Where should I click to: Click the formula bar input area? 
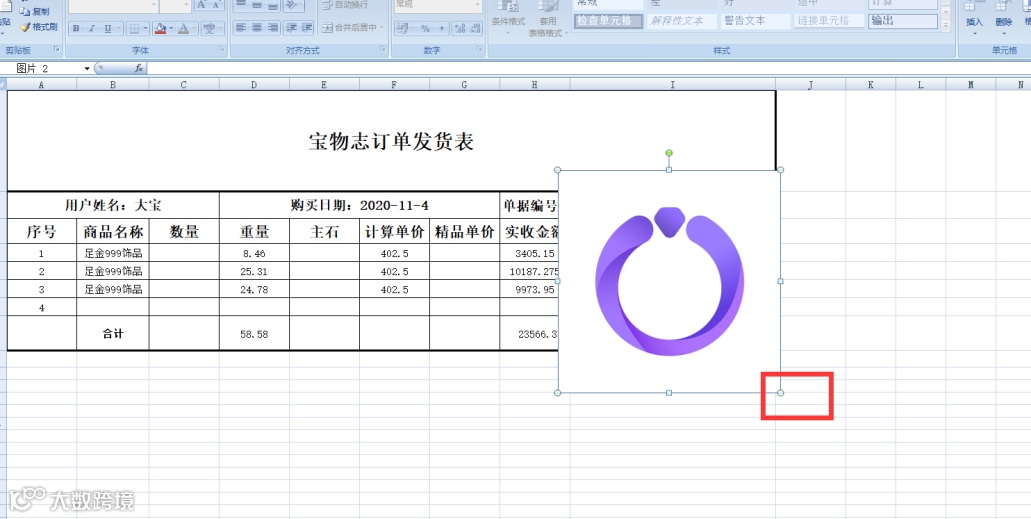coord(588,68)
